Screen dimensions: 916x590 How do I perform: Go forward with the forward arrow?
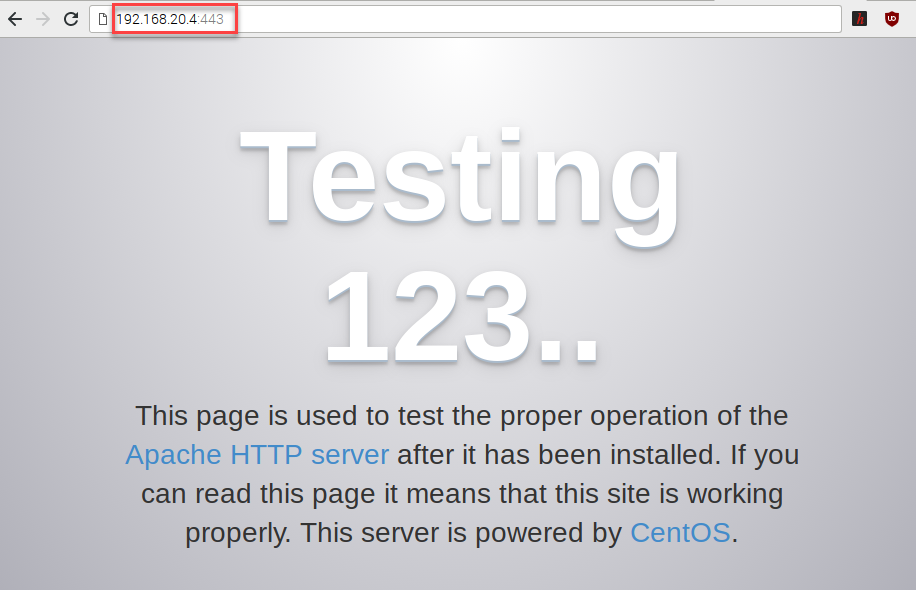(43, 19)
